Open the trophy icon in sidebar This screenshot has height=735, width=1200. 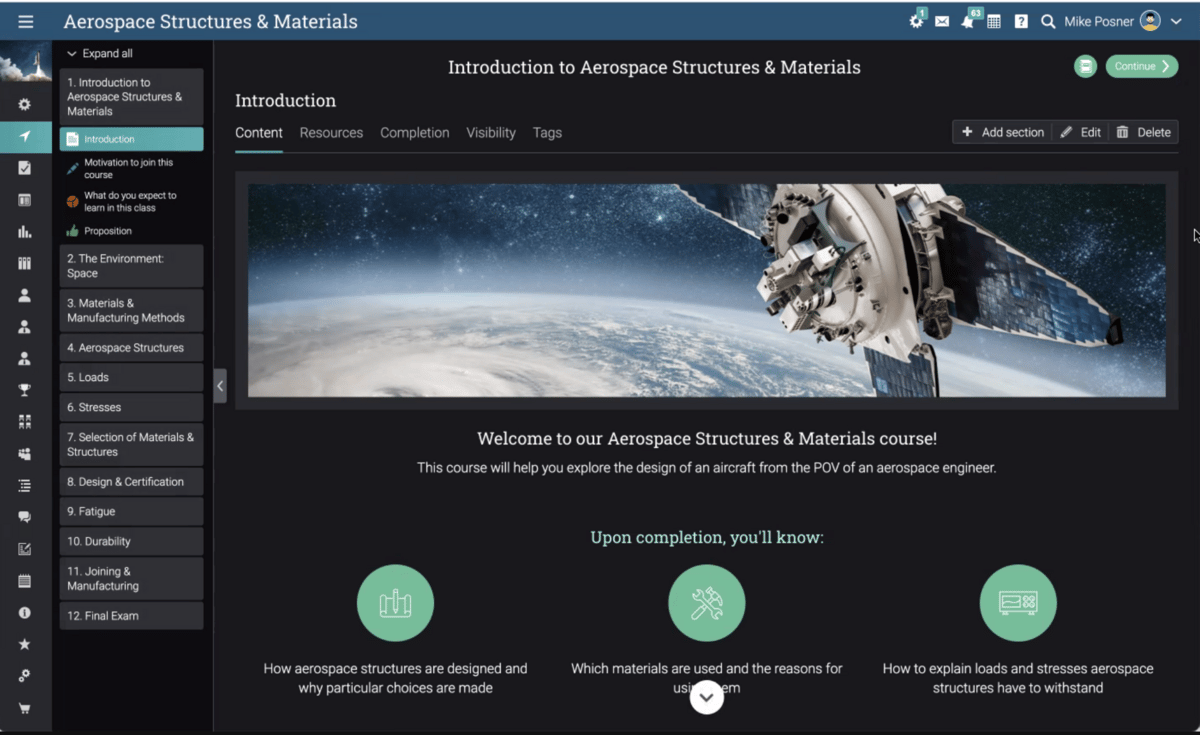25,390
